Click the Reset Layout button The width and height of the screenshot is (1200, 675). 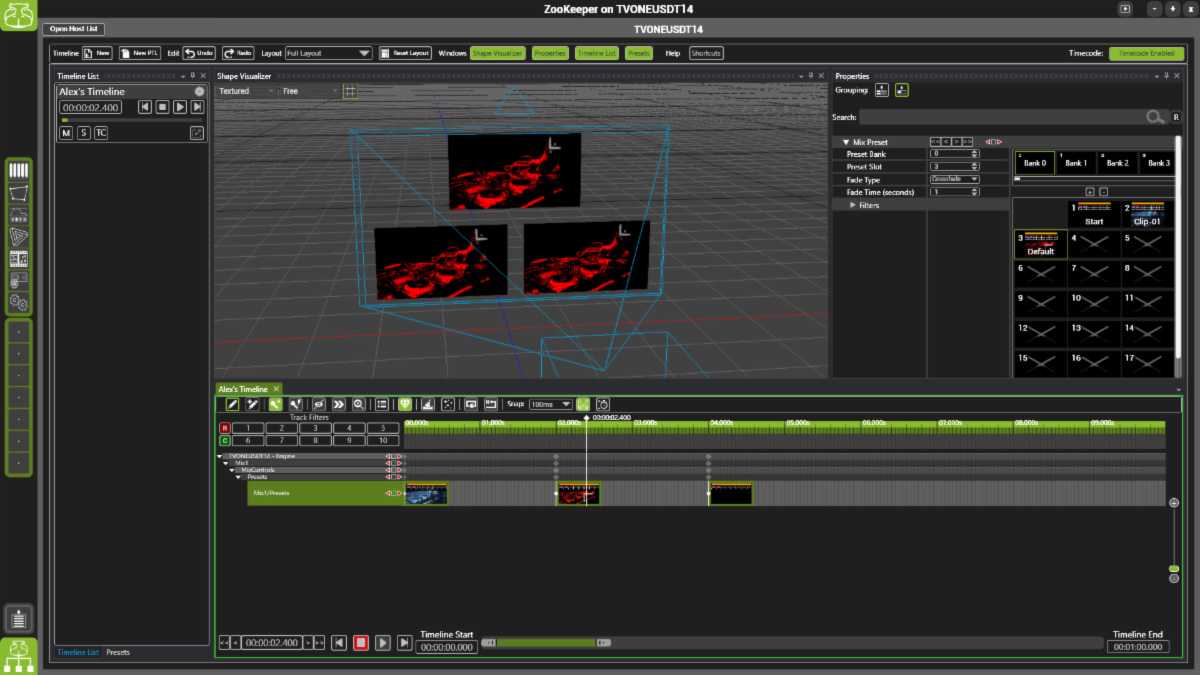point(407,53)
